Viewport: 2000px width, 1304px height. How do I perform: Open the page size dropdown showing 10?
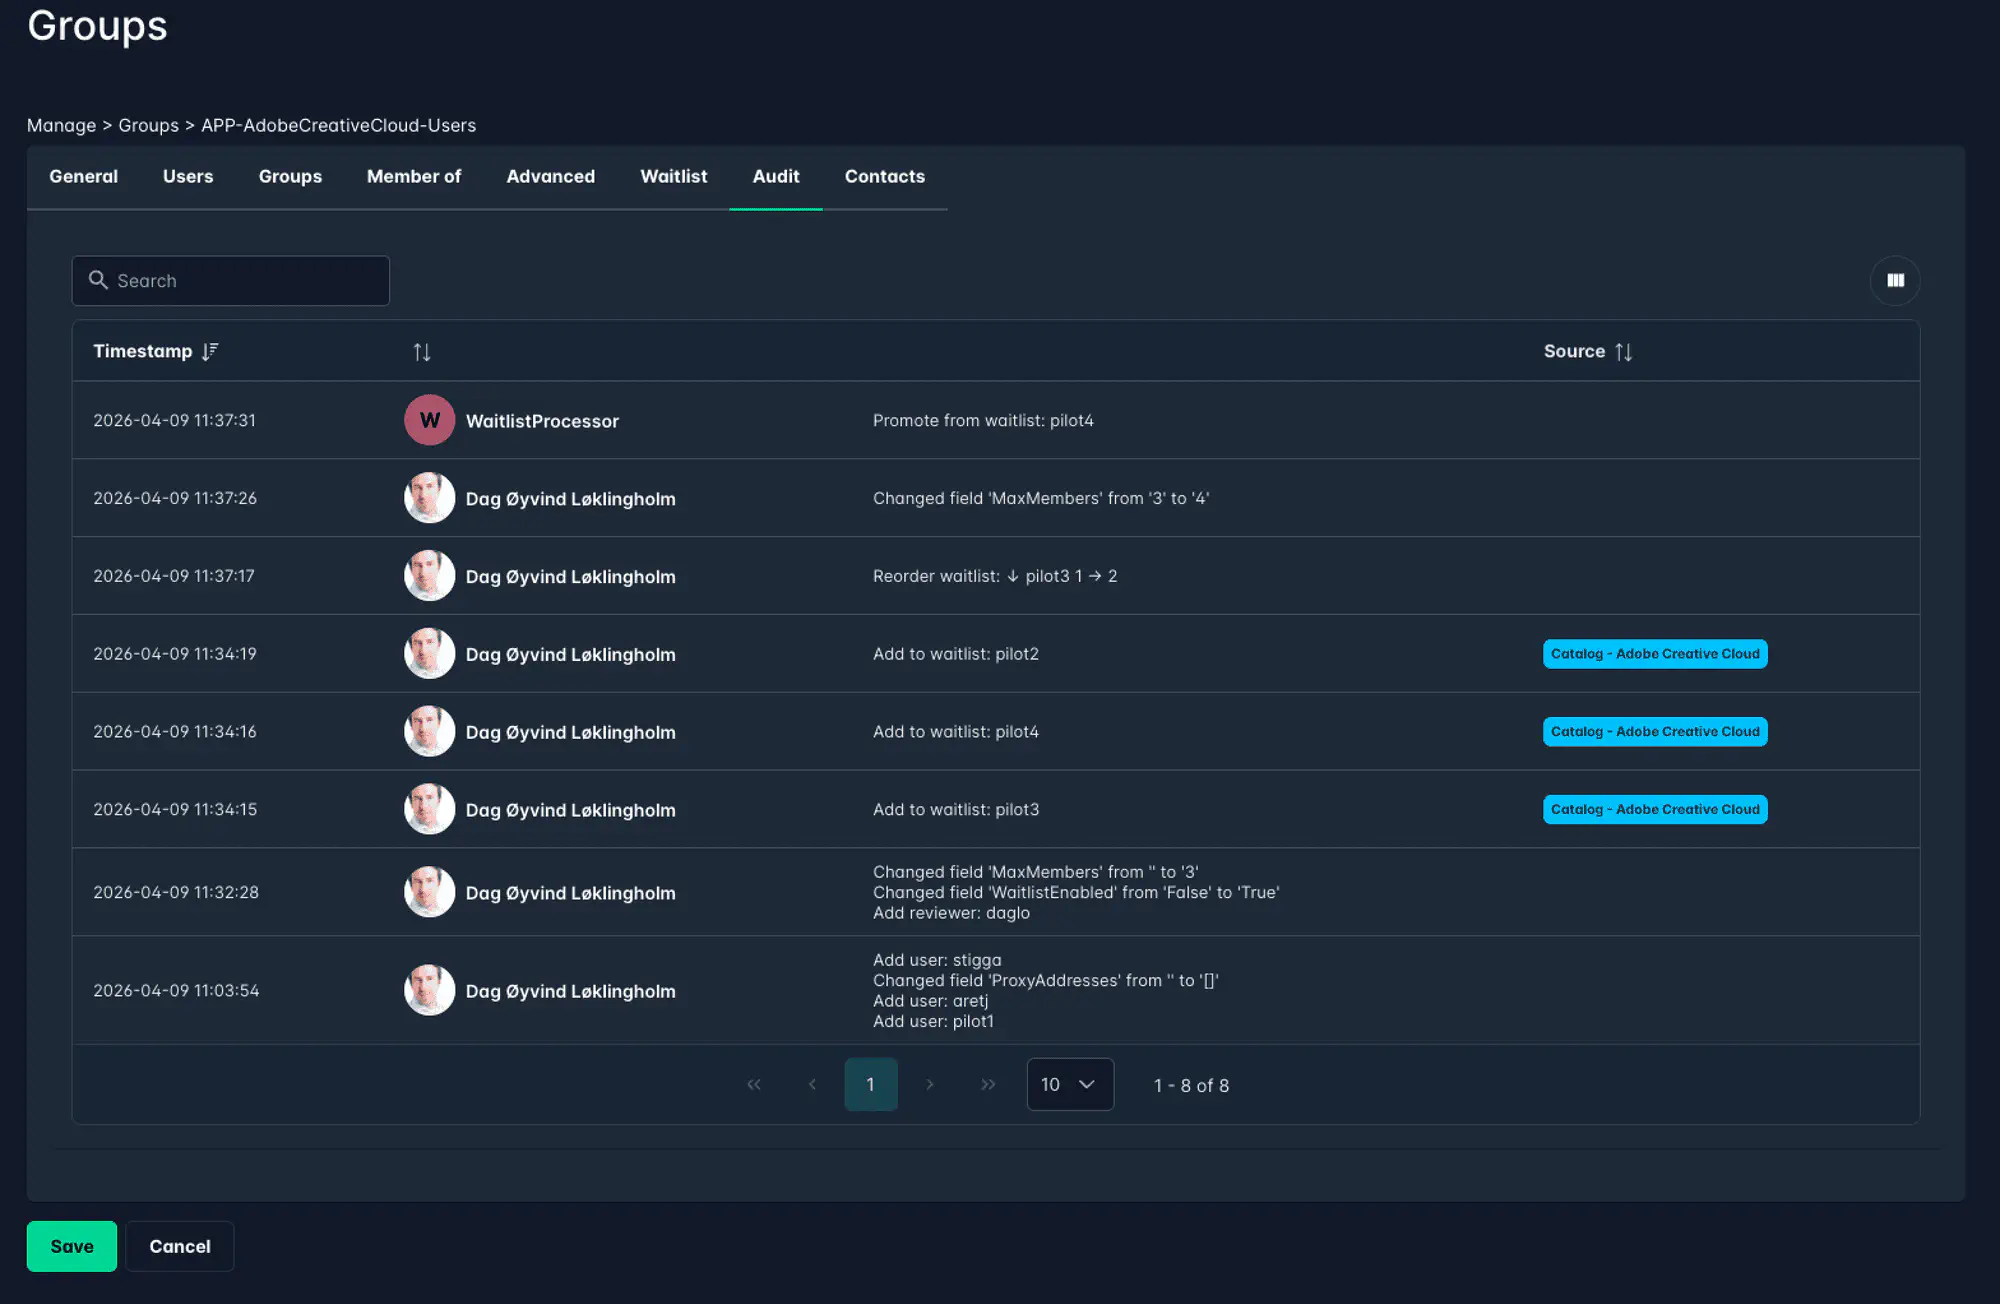tap(1070, 1084)
